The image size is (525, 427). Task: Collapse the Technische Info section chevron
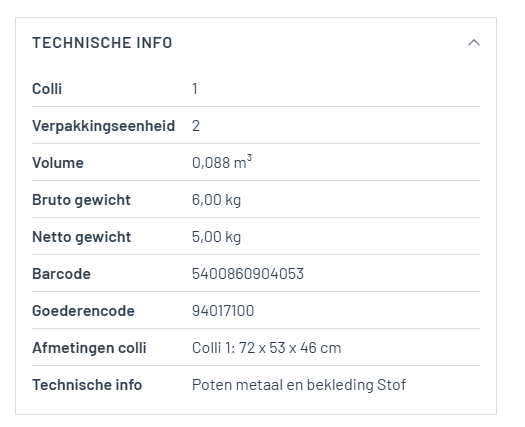[474, 43]
